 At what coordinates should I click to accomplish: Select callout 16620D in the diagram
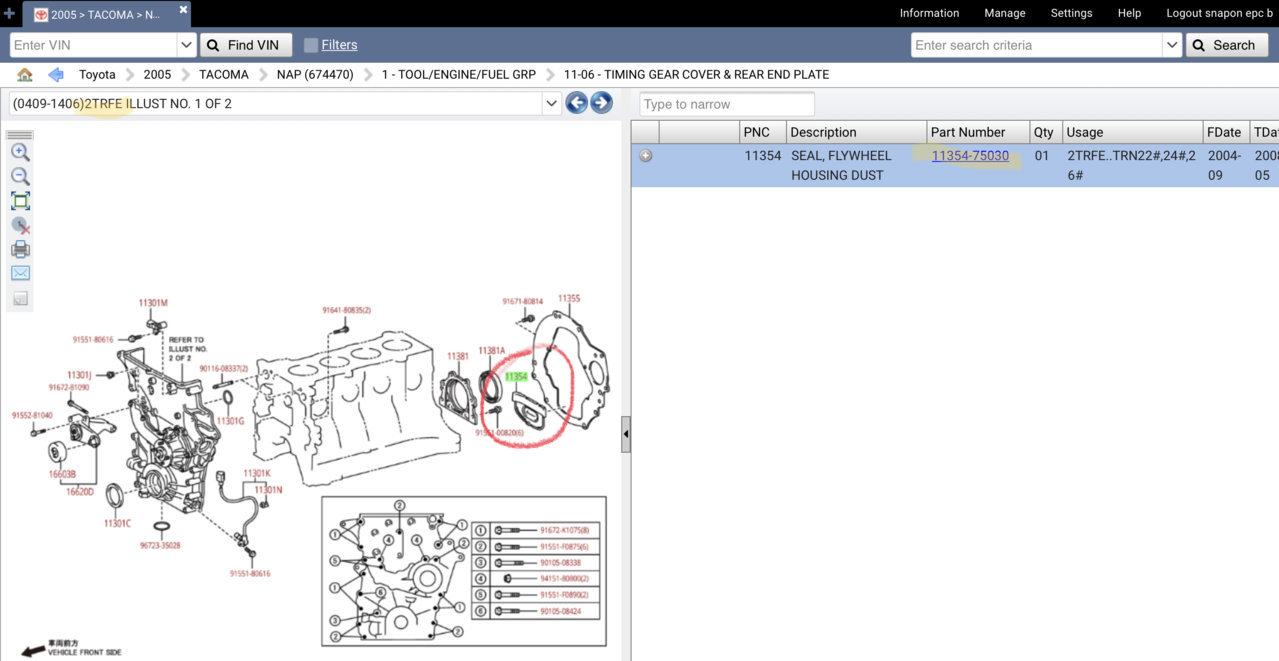click(79, 491)
